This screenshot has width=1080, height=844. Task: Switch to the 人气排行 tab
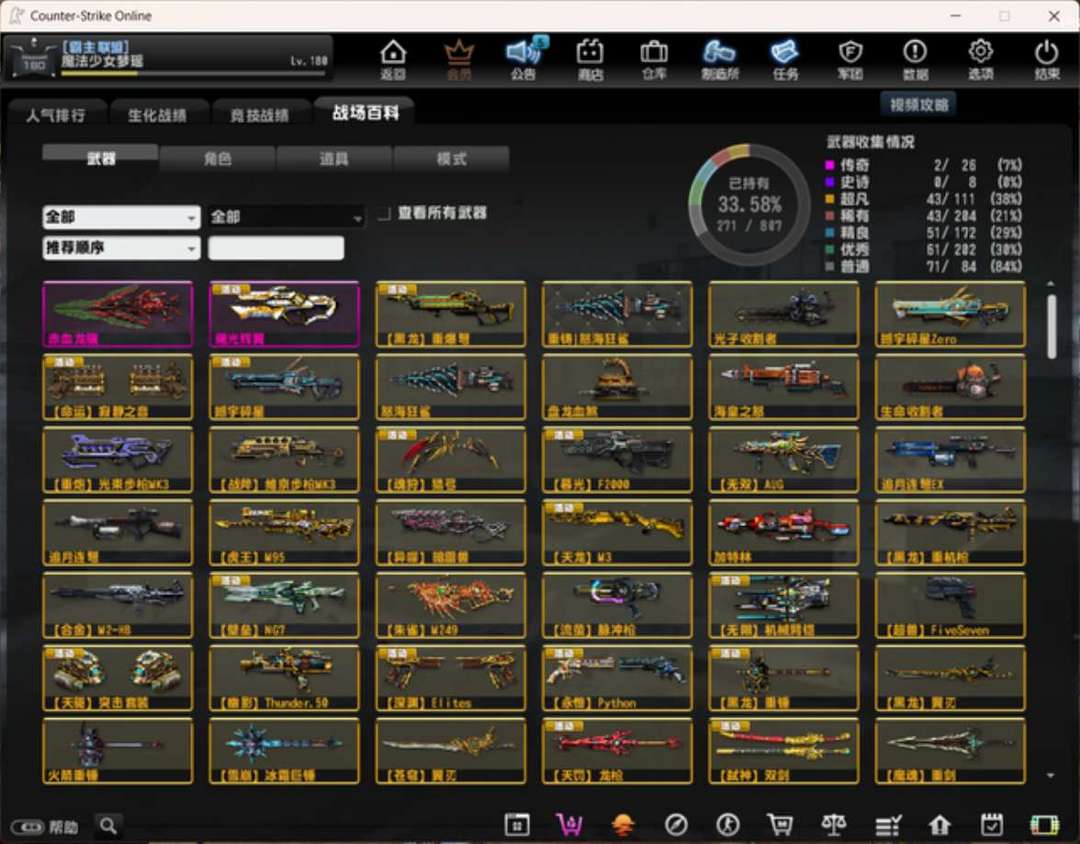(56, 115)
